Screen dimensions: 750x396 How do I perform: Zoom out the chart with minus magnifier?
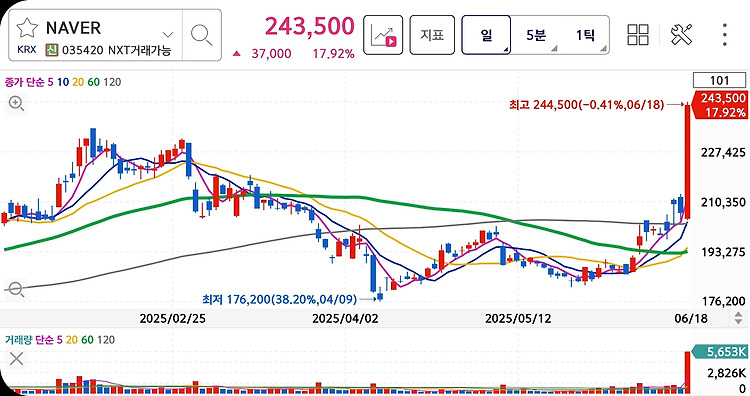coord(16,289)
